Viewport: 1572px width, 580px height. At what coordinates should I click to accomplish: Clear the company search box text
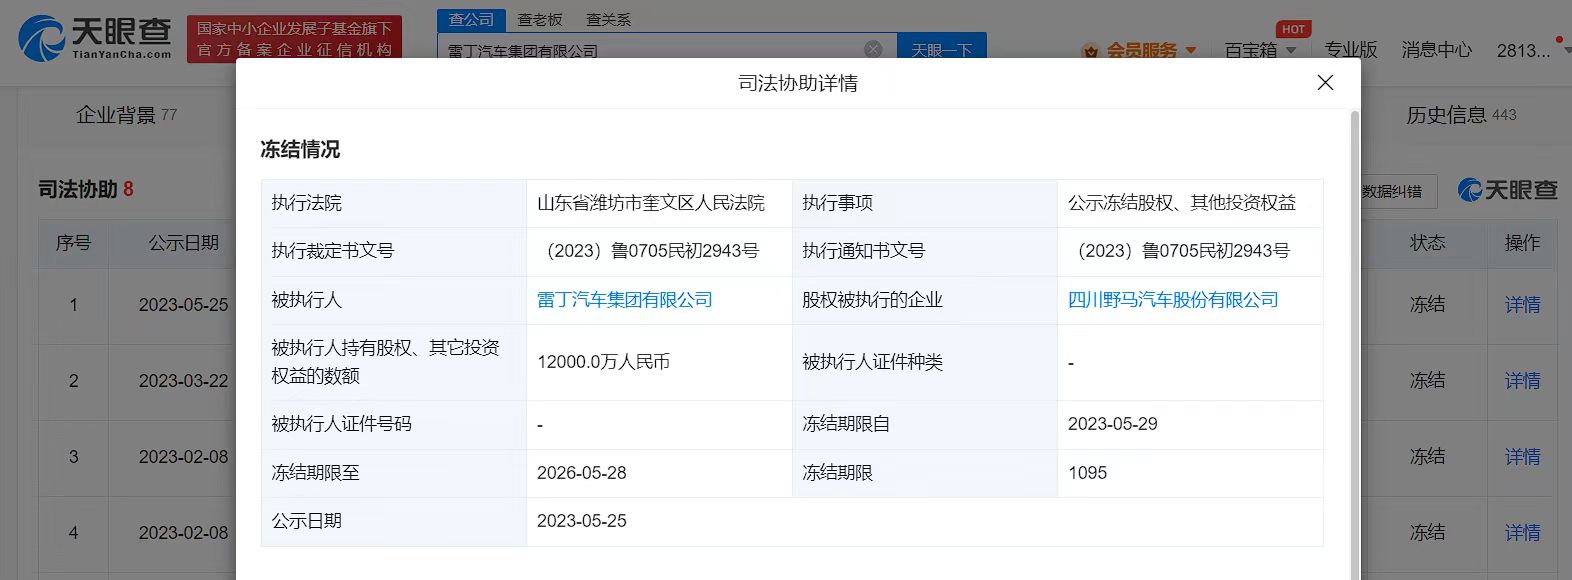pyautogui.click(x=873, y=49)
